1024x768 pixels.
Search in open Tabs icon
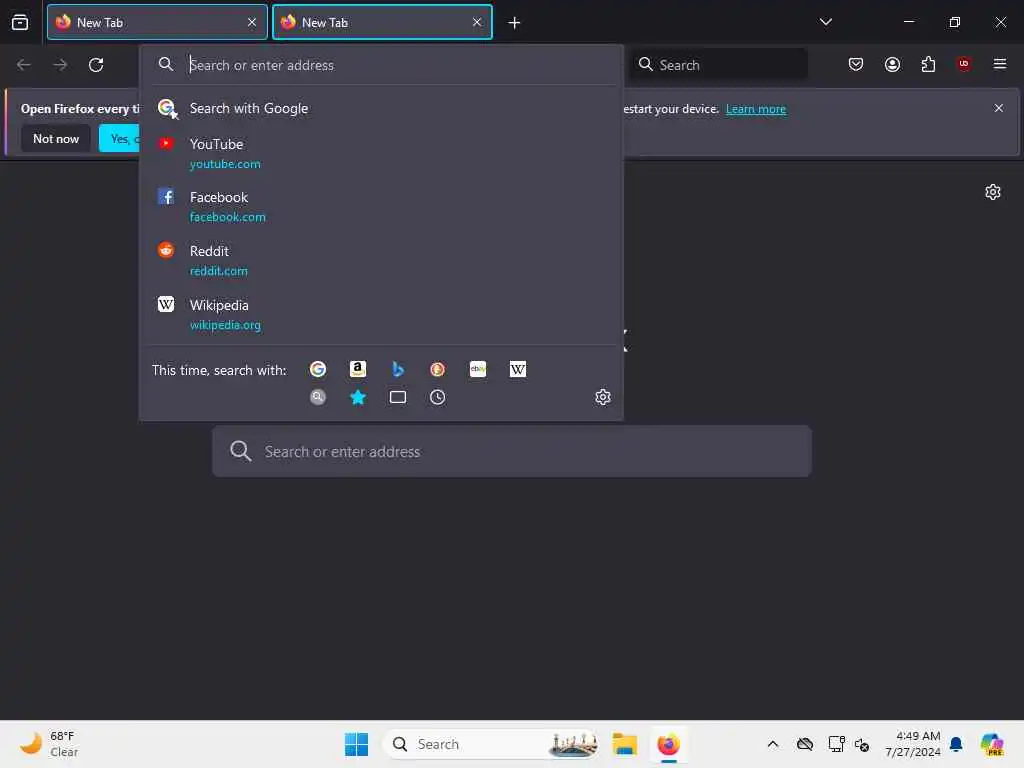(398, 397)
